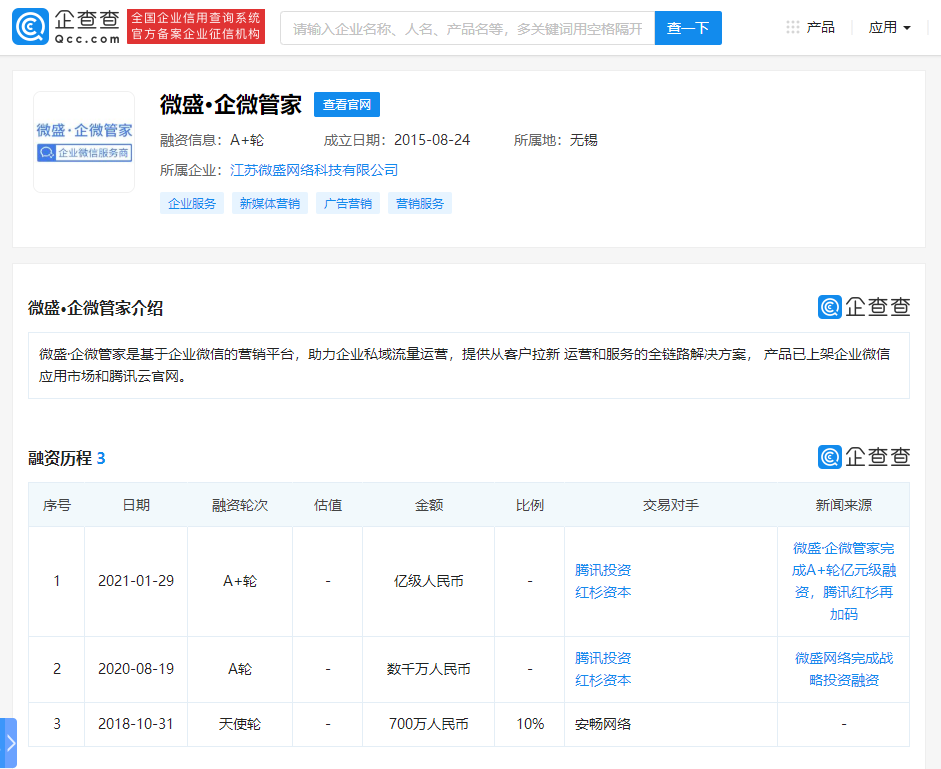
Task: Click the A轮 round cell in row 2
Action: [x=240, y=669]
